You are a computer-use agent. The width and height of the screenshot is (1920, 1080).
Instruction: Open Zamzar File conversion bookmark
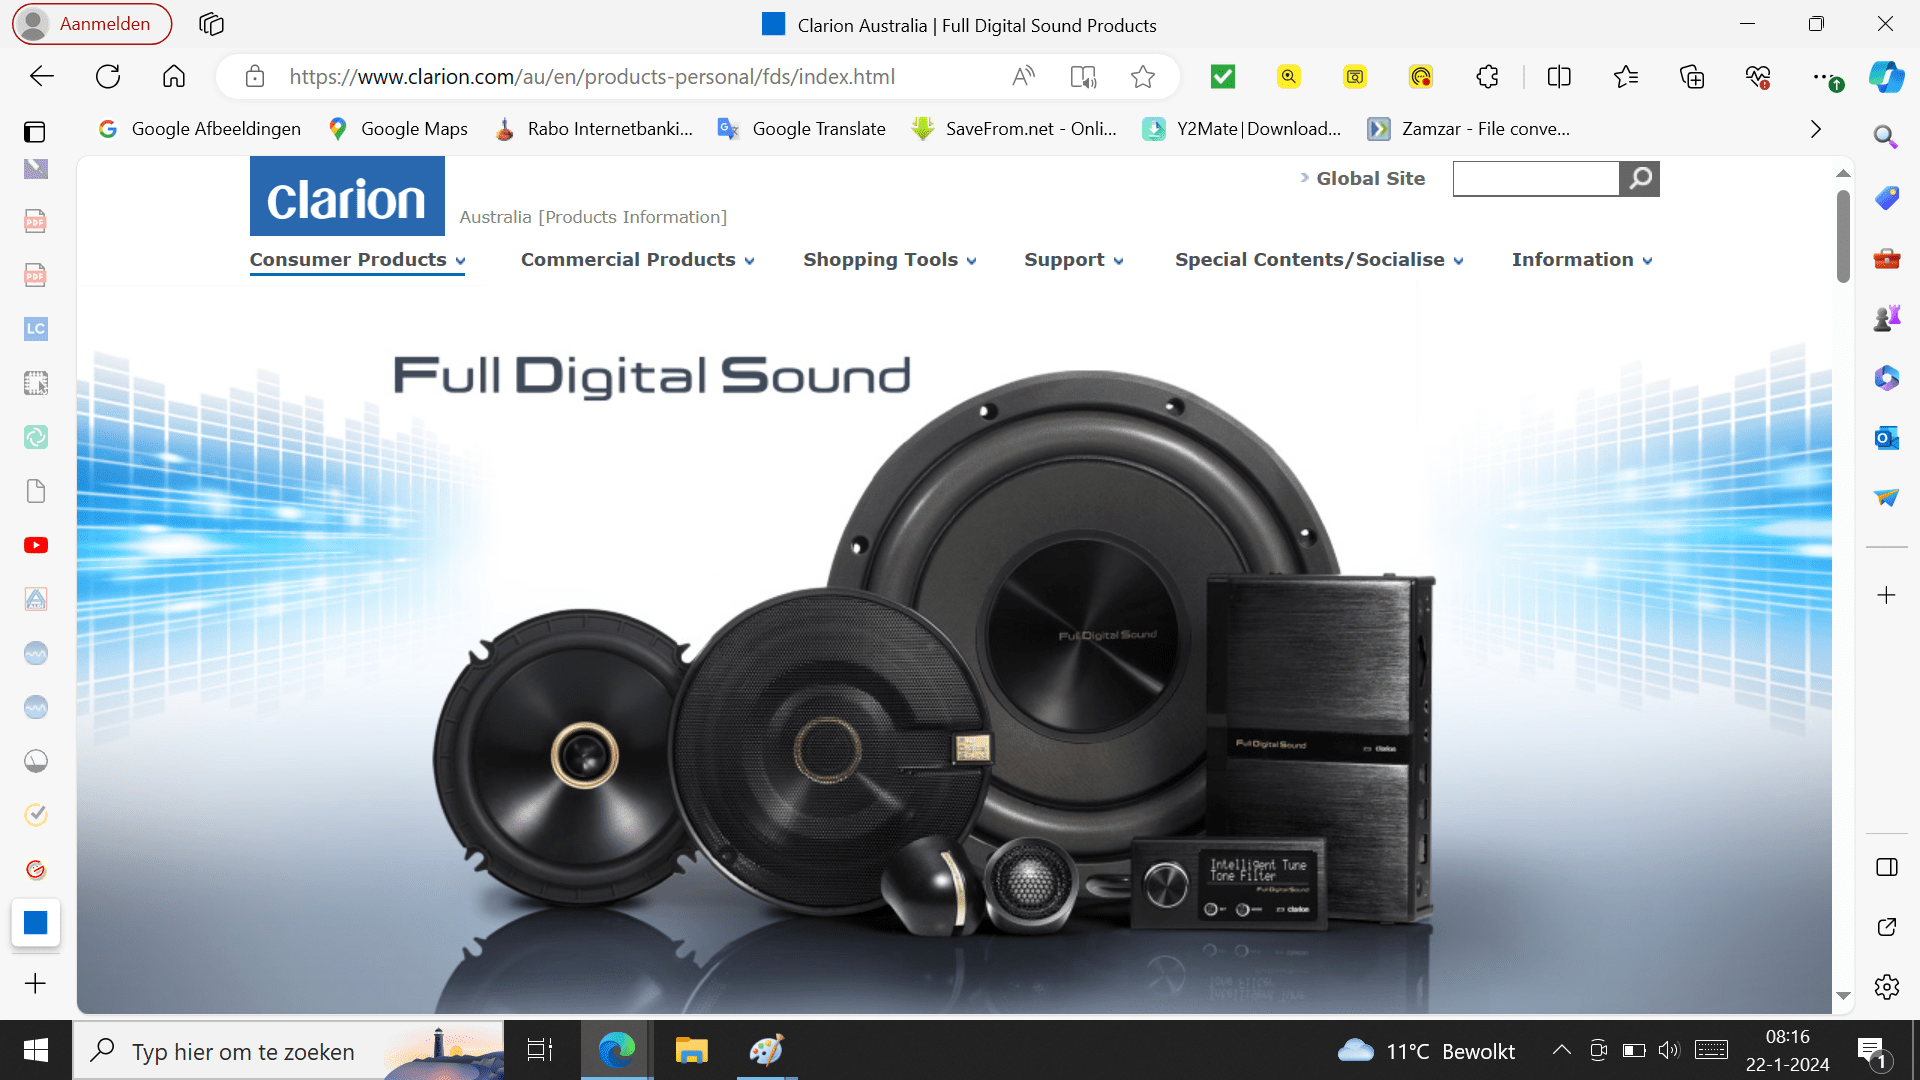pos(1469,129)
